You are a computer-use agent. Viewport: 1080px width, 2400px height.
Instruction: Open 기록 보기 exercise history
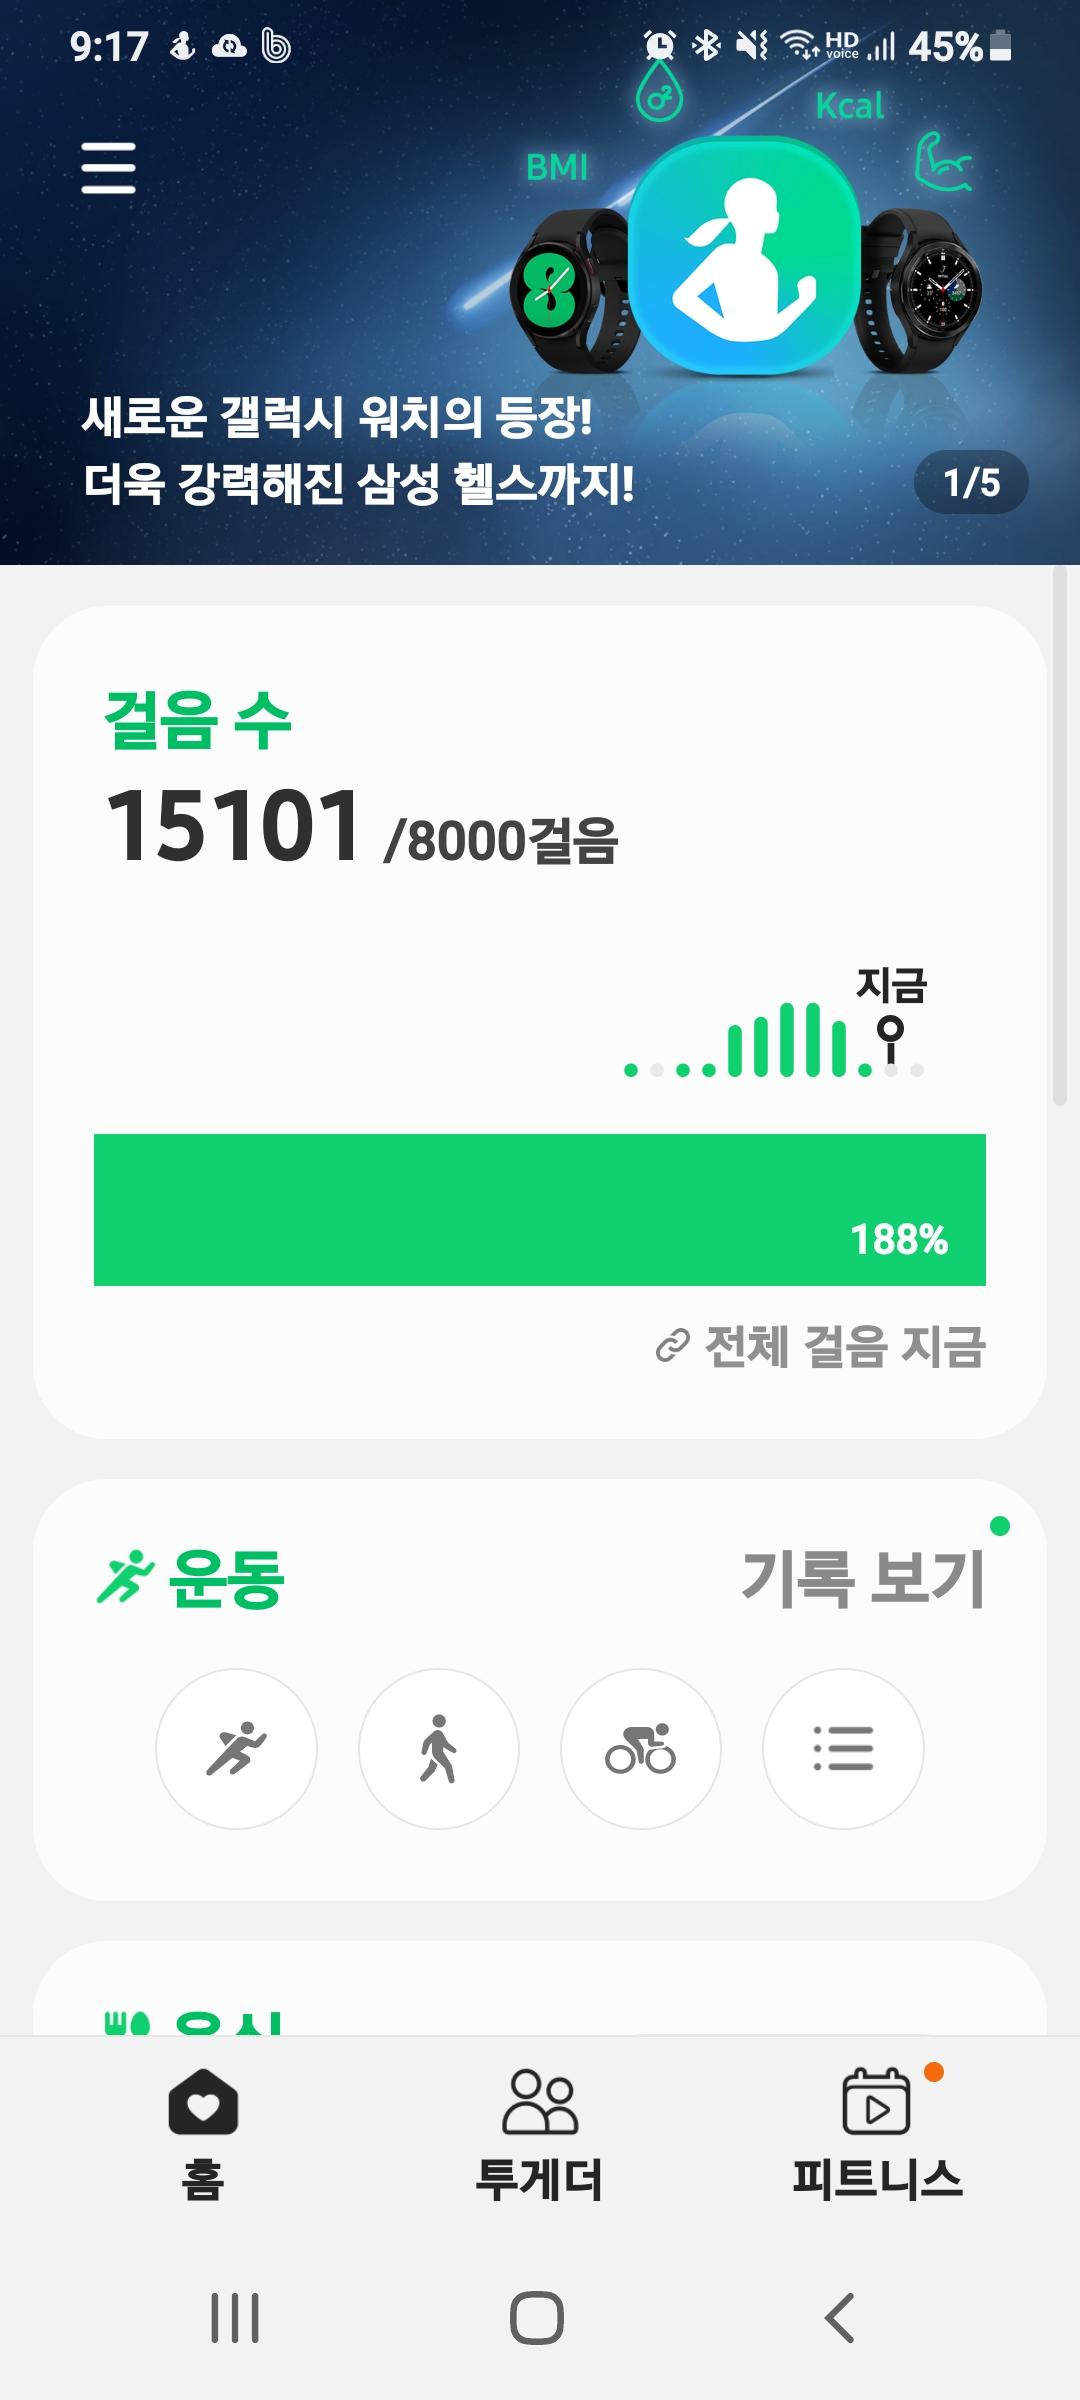863,1579
